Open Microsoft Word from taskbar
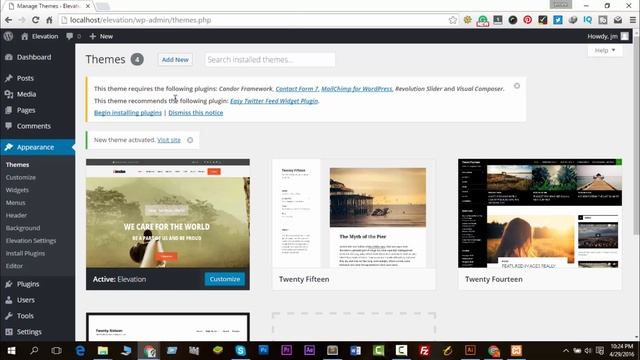Image resolution: width=640 pixels, height=360 pixels. pyautogui.click(x=356, y=351)
